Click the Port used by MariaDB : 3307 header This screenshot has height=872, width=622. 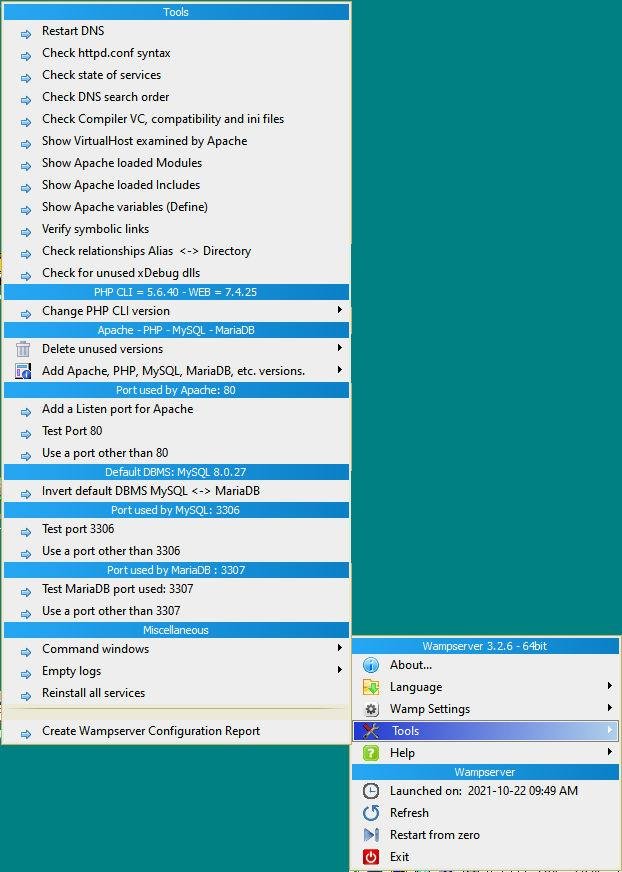pos(176,570)
